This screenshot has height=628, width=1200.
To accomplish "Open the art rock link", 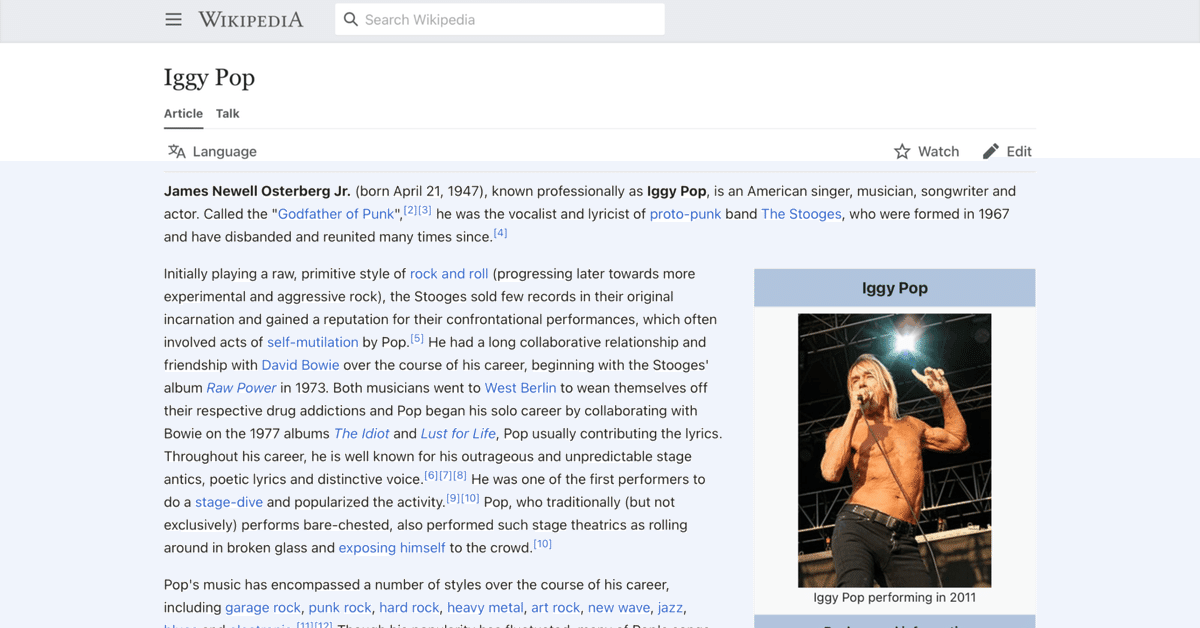I will pos(556,608).
